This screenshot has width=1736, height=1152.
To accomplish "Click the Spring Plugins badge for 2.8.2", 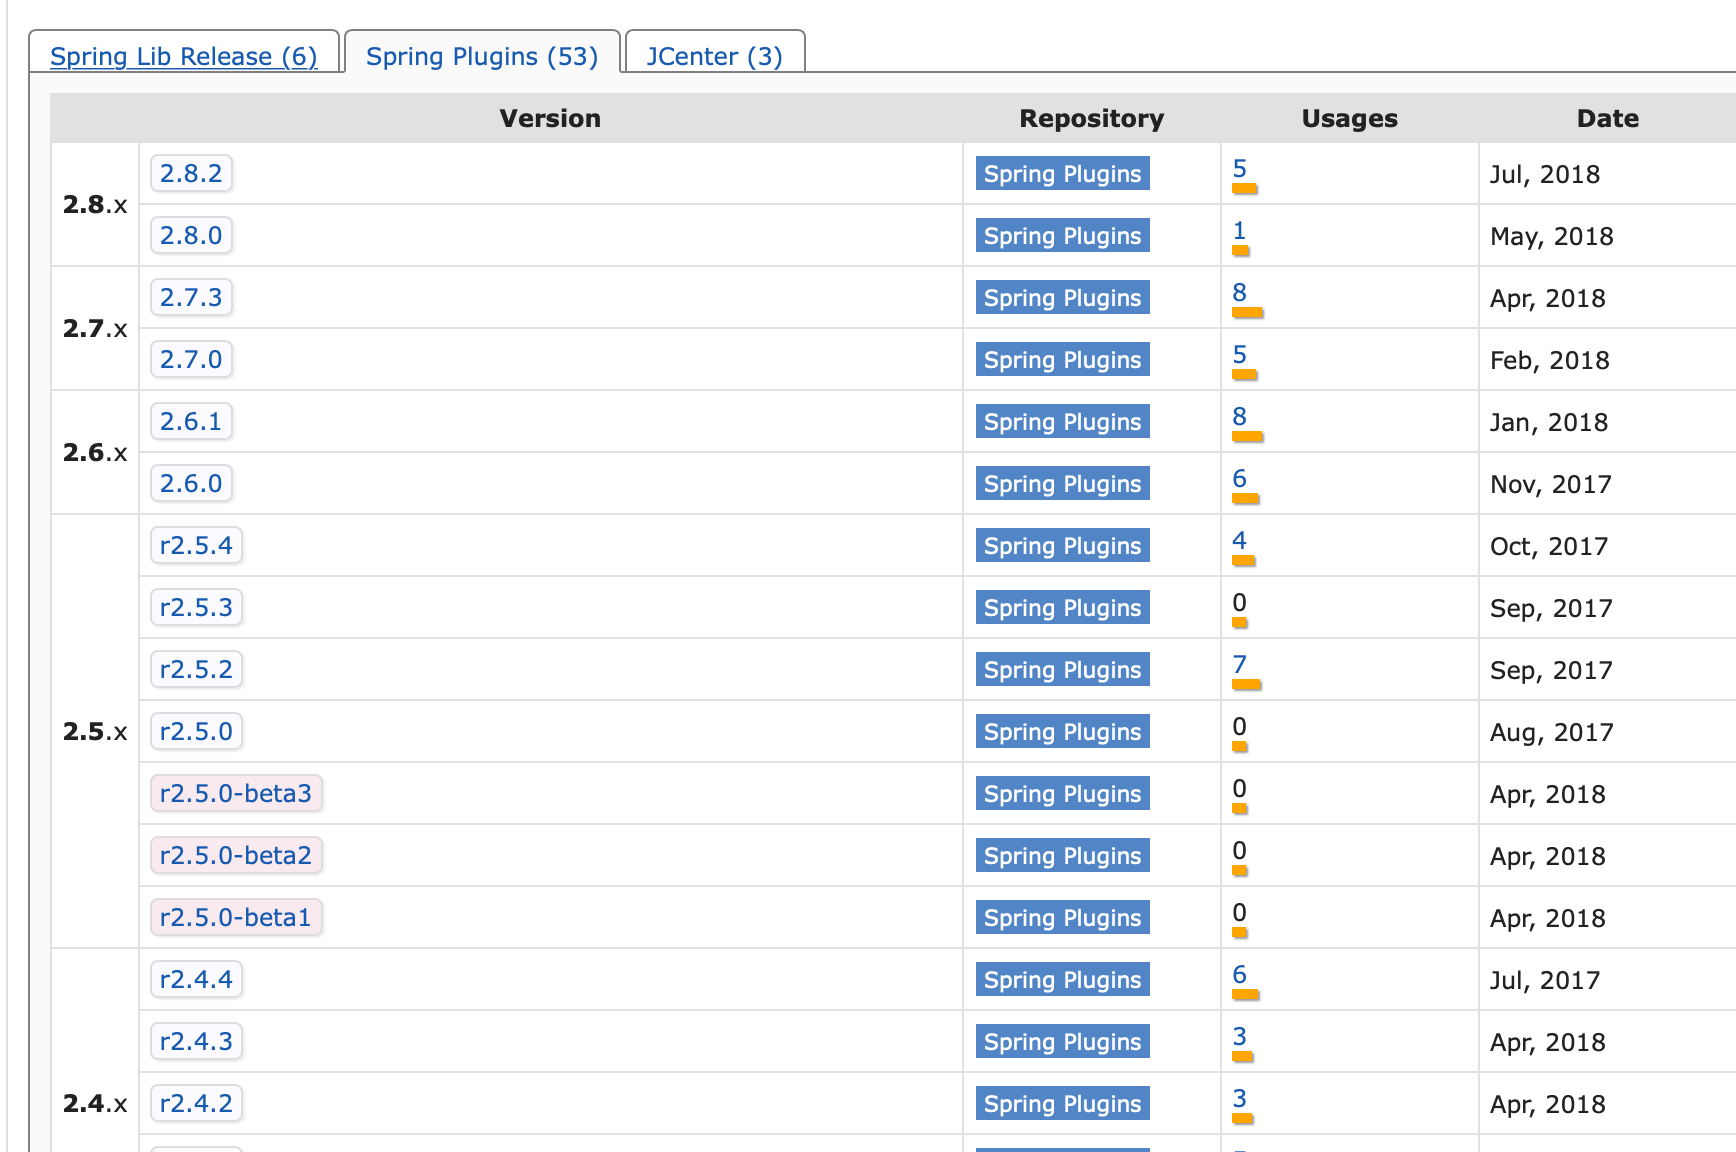I will [1061, 173].
